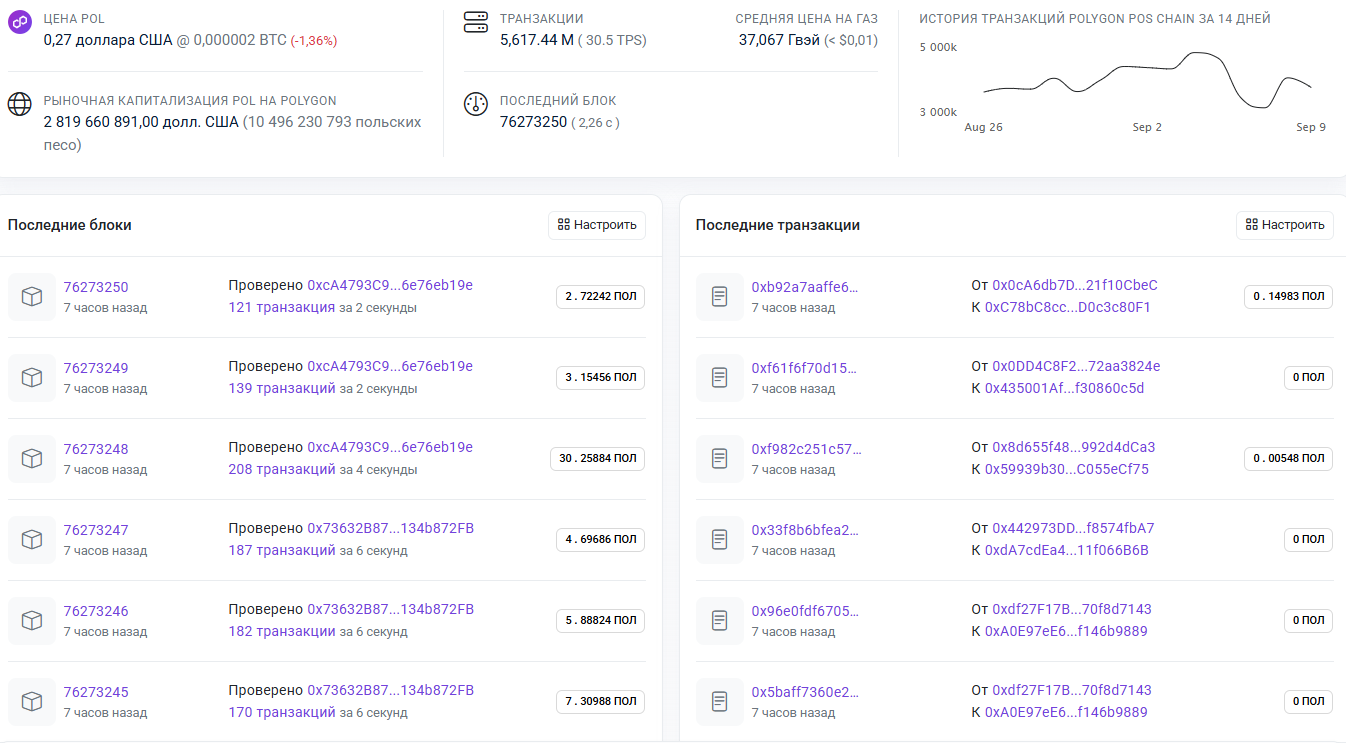This screenshot has height=743, width=1346.
Task: Click the 30.25884 ПОЛ reward badge
Action: point(598,459)
